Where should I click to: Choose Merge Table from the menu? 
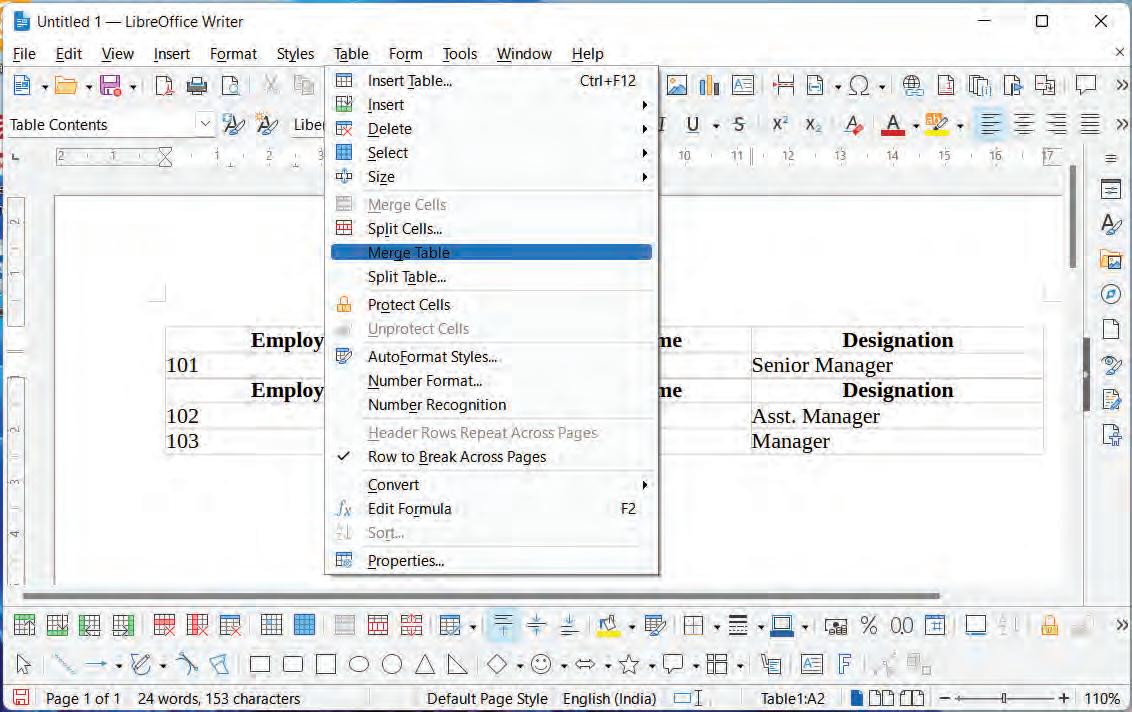pos(491,253)
